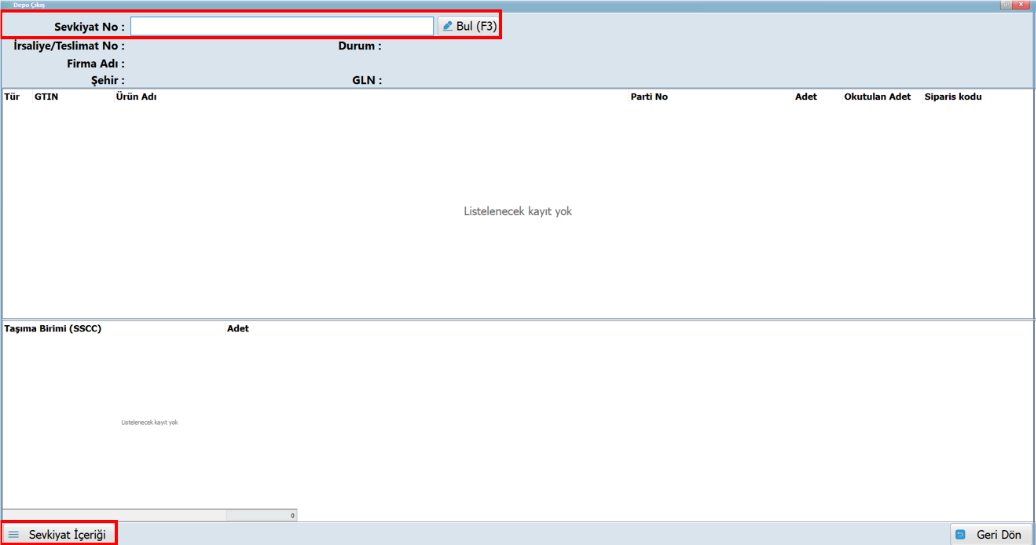Click the GTIN column header
Image resolution: width=1036 pixels, height=545 pixels.
46,97
